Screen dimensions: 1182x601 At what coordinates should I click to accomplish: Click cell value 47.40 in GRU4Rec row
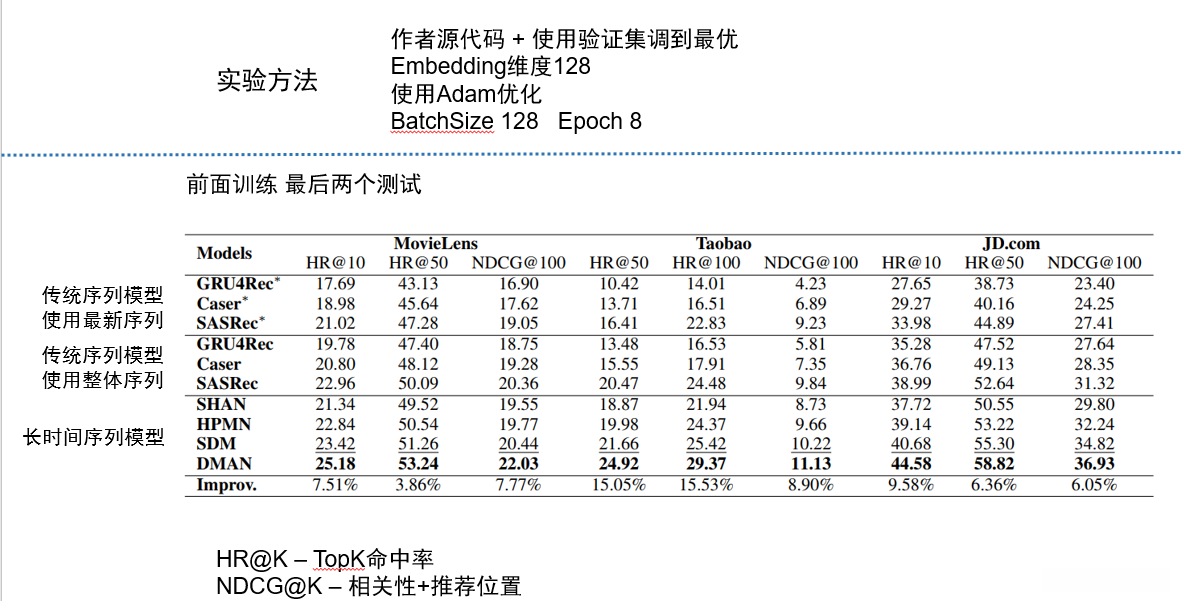pos(418,344)
